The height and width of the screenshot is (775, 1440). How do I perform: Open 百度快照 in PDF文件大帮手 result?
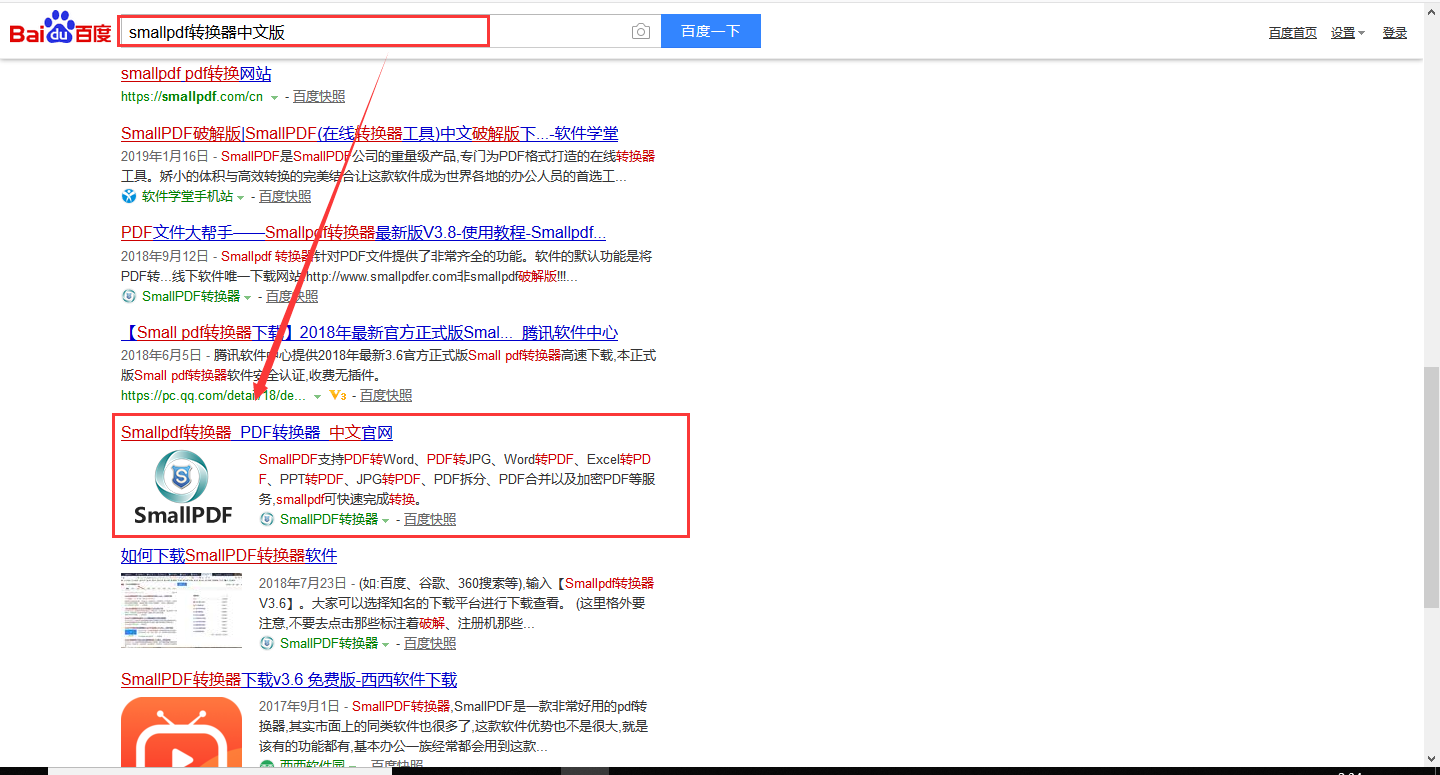pyautogui.click(x=292, y=297)
